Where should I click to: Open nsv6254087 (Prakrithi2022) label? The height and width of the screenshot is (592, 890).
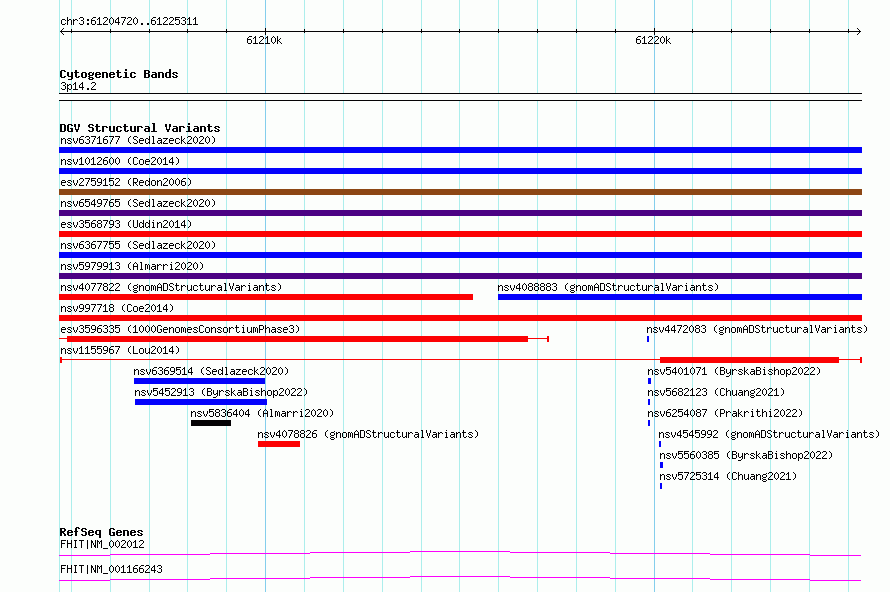[725, 413]
